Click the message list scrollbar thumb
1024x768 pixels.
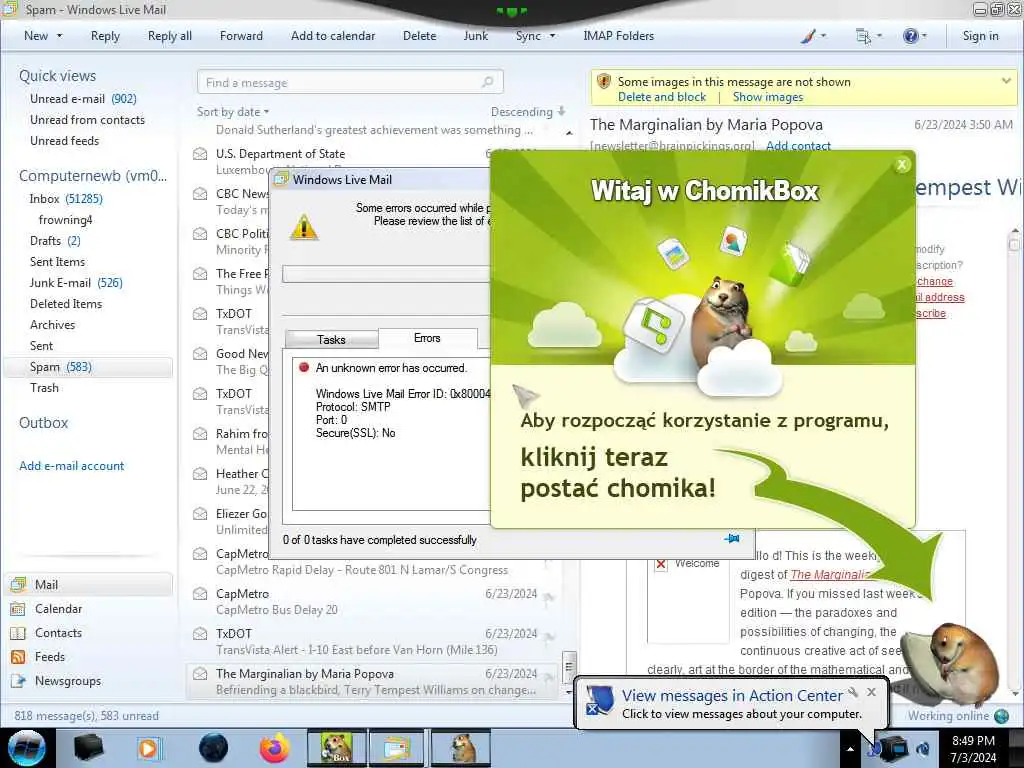coord(569,666)
